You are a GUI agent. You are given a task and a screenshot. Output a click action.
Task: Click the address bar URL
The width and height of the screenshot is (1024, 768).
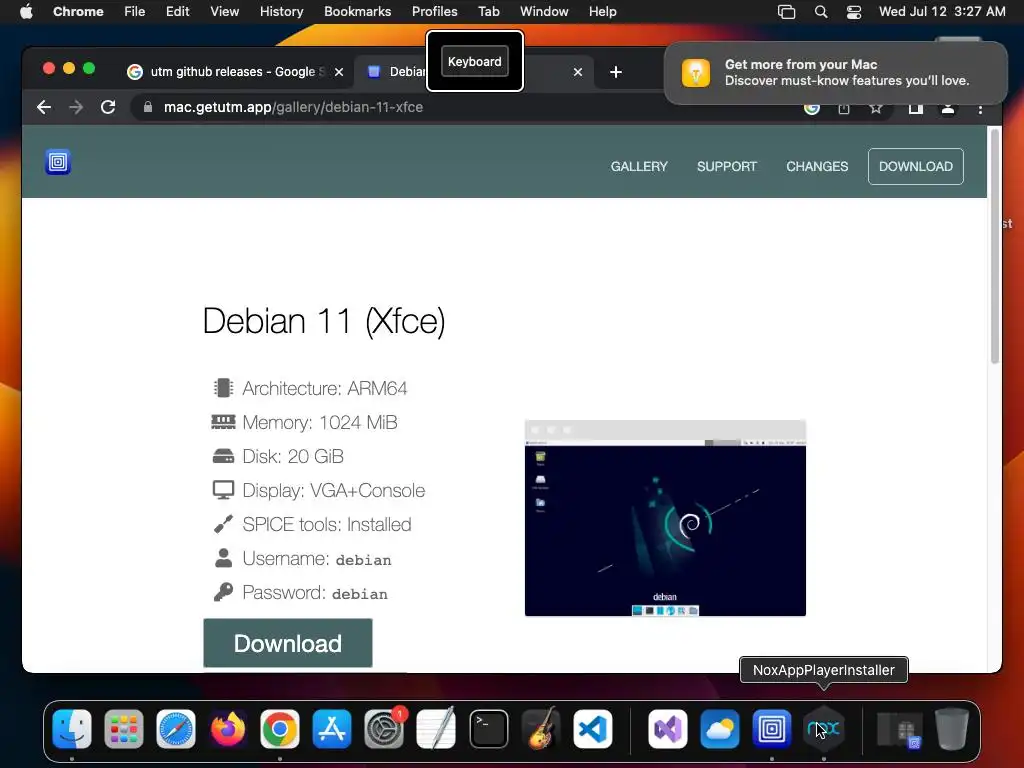[x=293, y=107]
